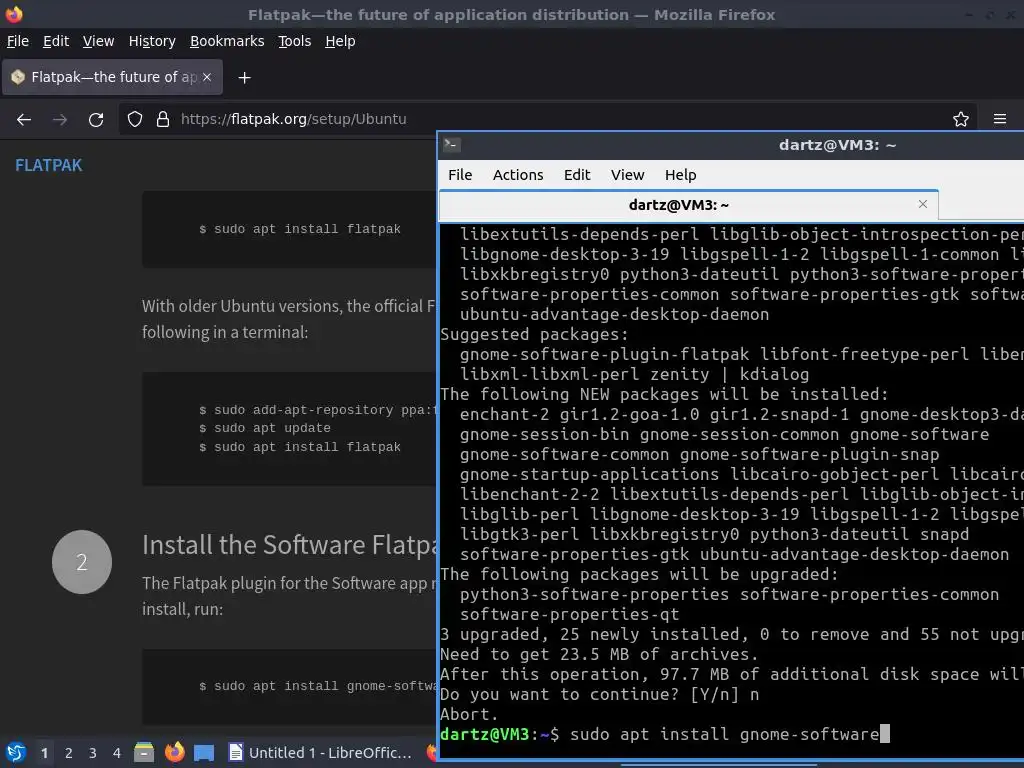Viewport: 1024px width, 768px height.
Task: Launch Firefox from the panel quick launch
Action: tap(174, 753)
